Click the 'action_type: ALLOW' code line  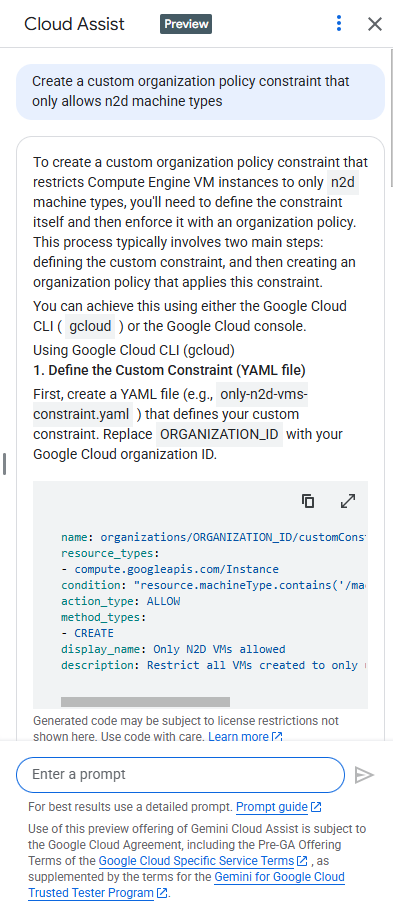(x=120, y=601)
